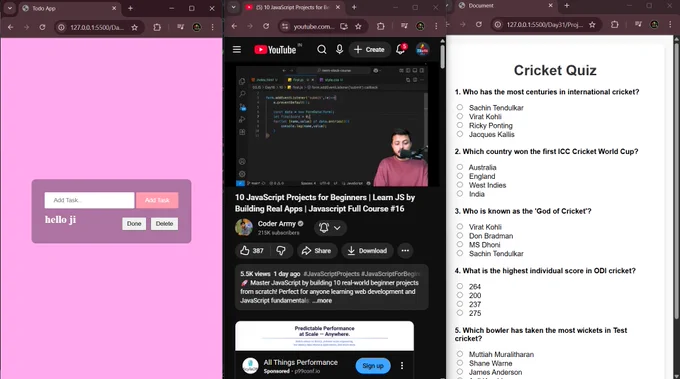Screen dimensions: 680x379
Task: Open extensions icon in Todo App window
Action: [157, 27]
